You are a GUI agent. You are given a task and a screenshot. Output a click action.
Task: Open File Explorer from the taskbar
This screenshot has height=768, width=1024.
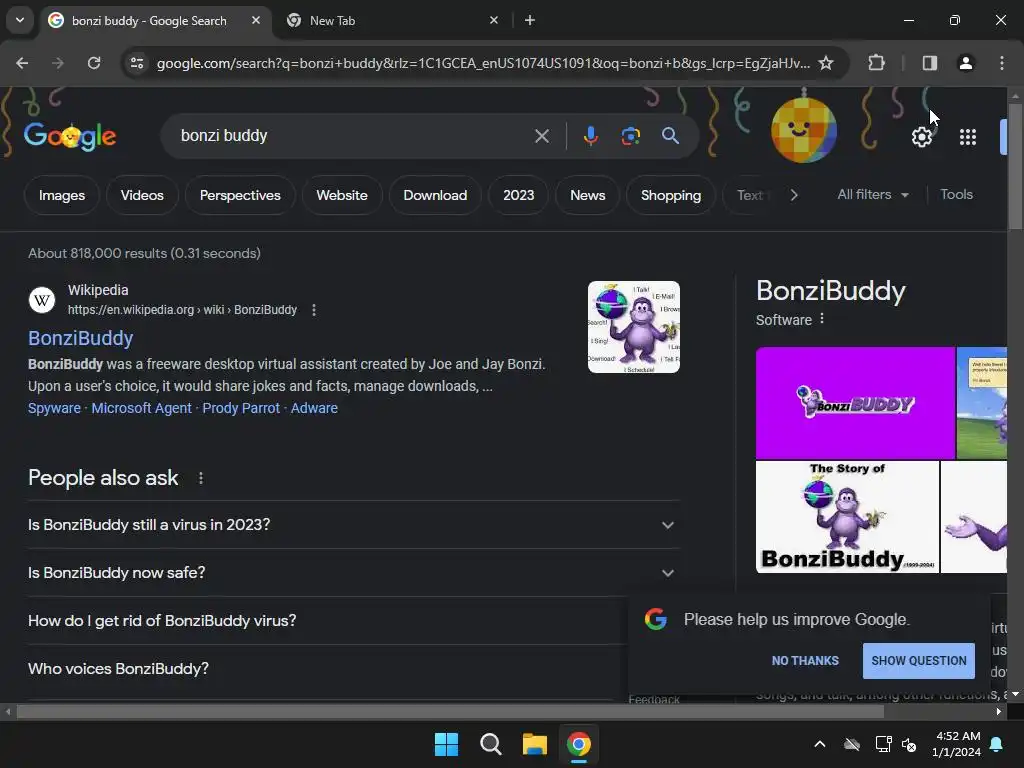534,744
